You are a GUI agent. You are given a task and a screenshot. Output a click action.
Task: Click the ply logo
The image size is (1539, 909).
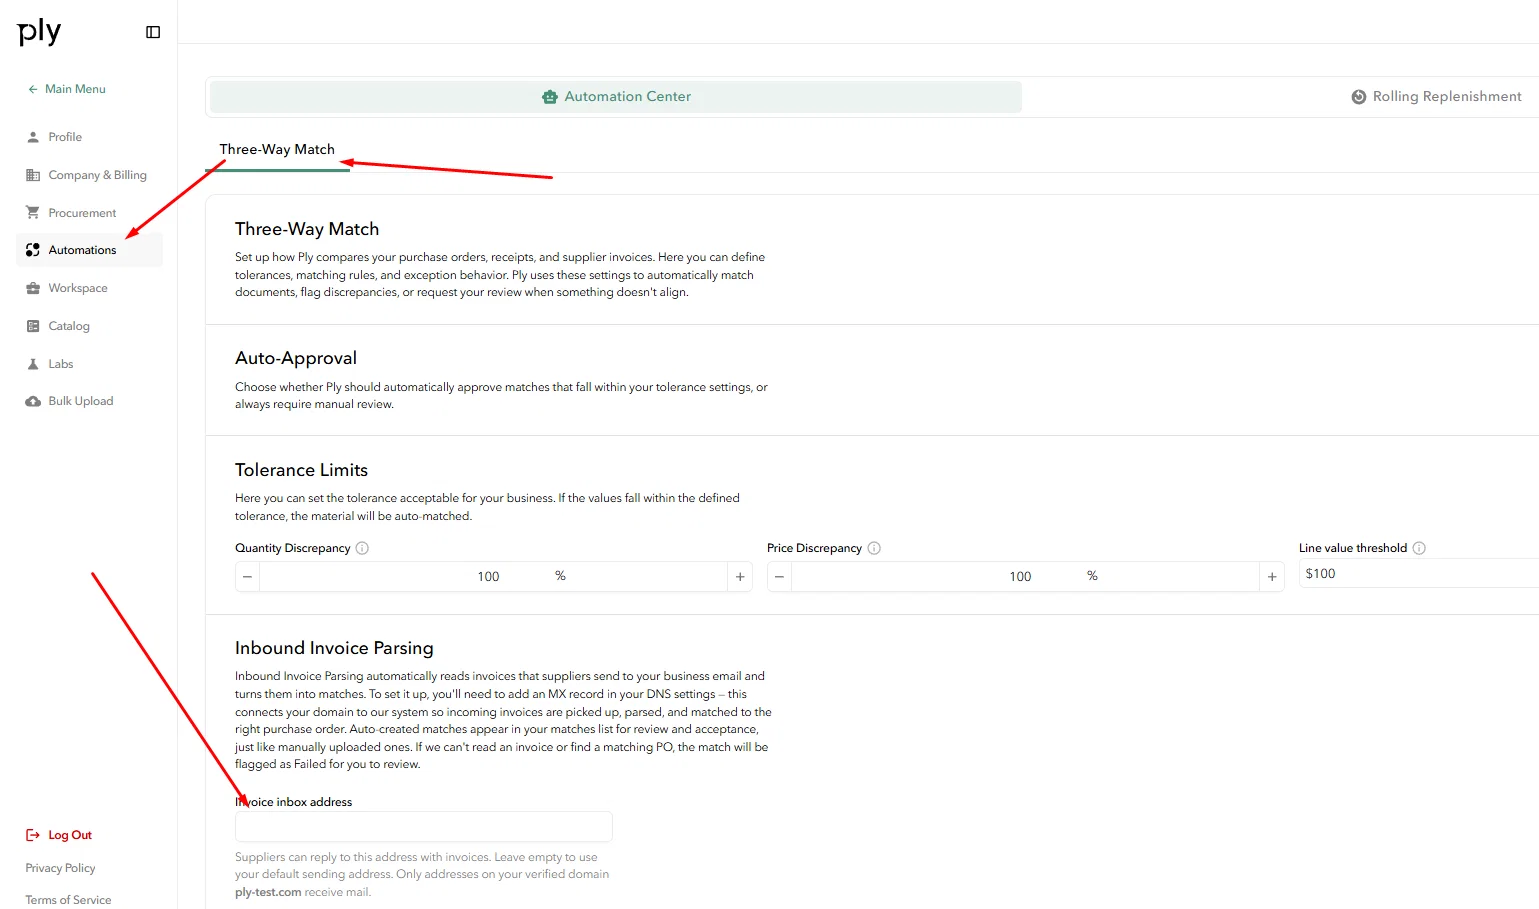[x=39, y=32]
